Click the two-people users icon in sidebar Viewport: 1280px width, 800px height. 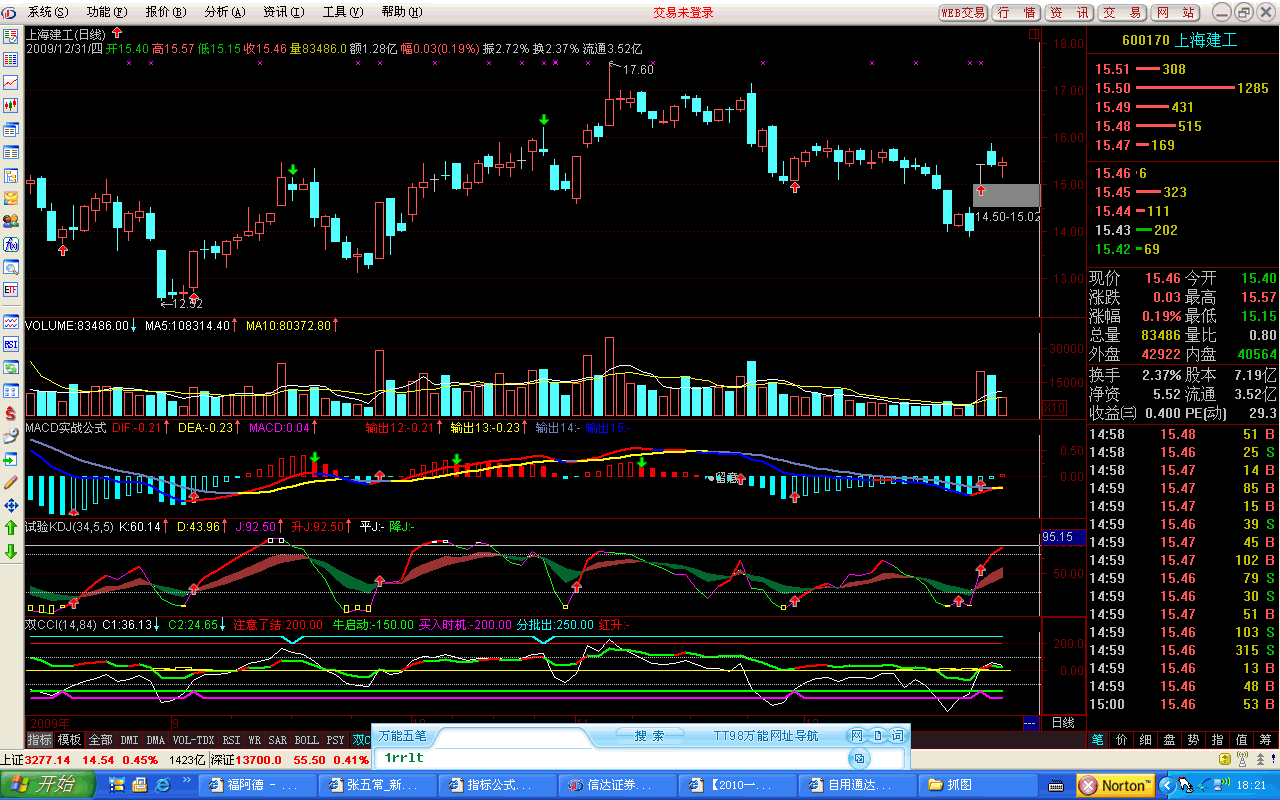click(x=11, y=221)
